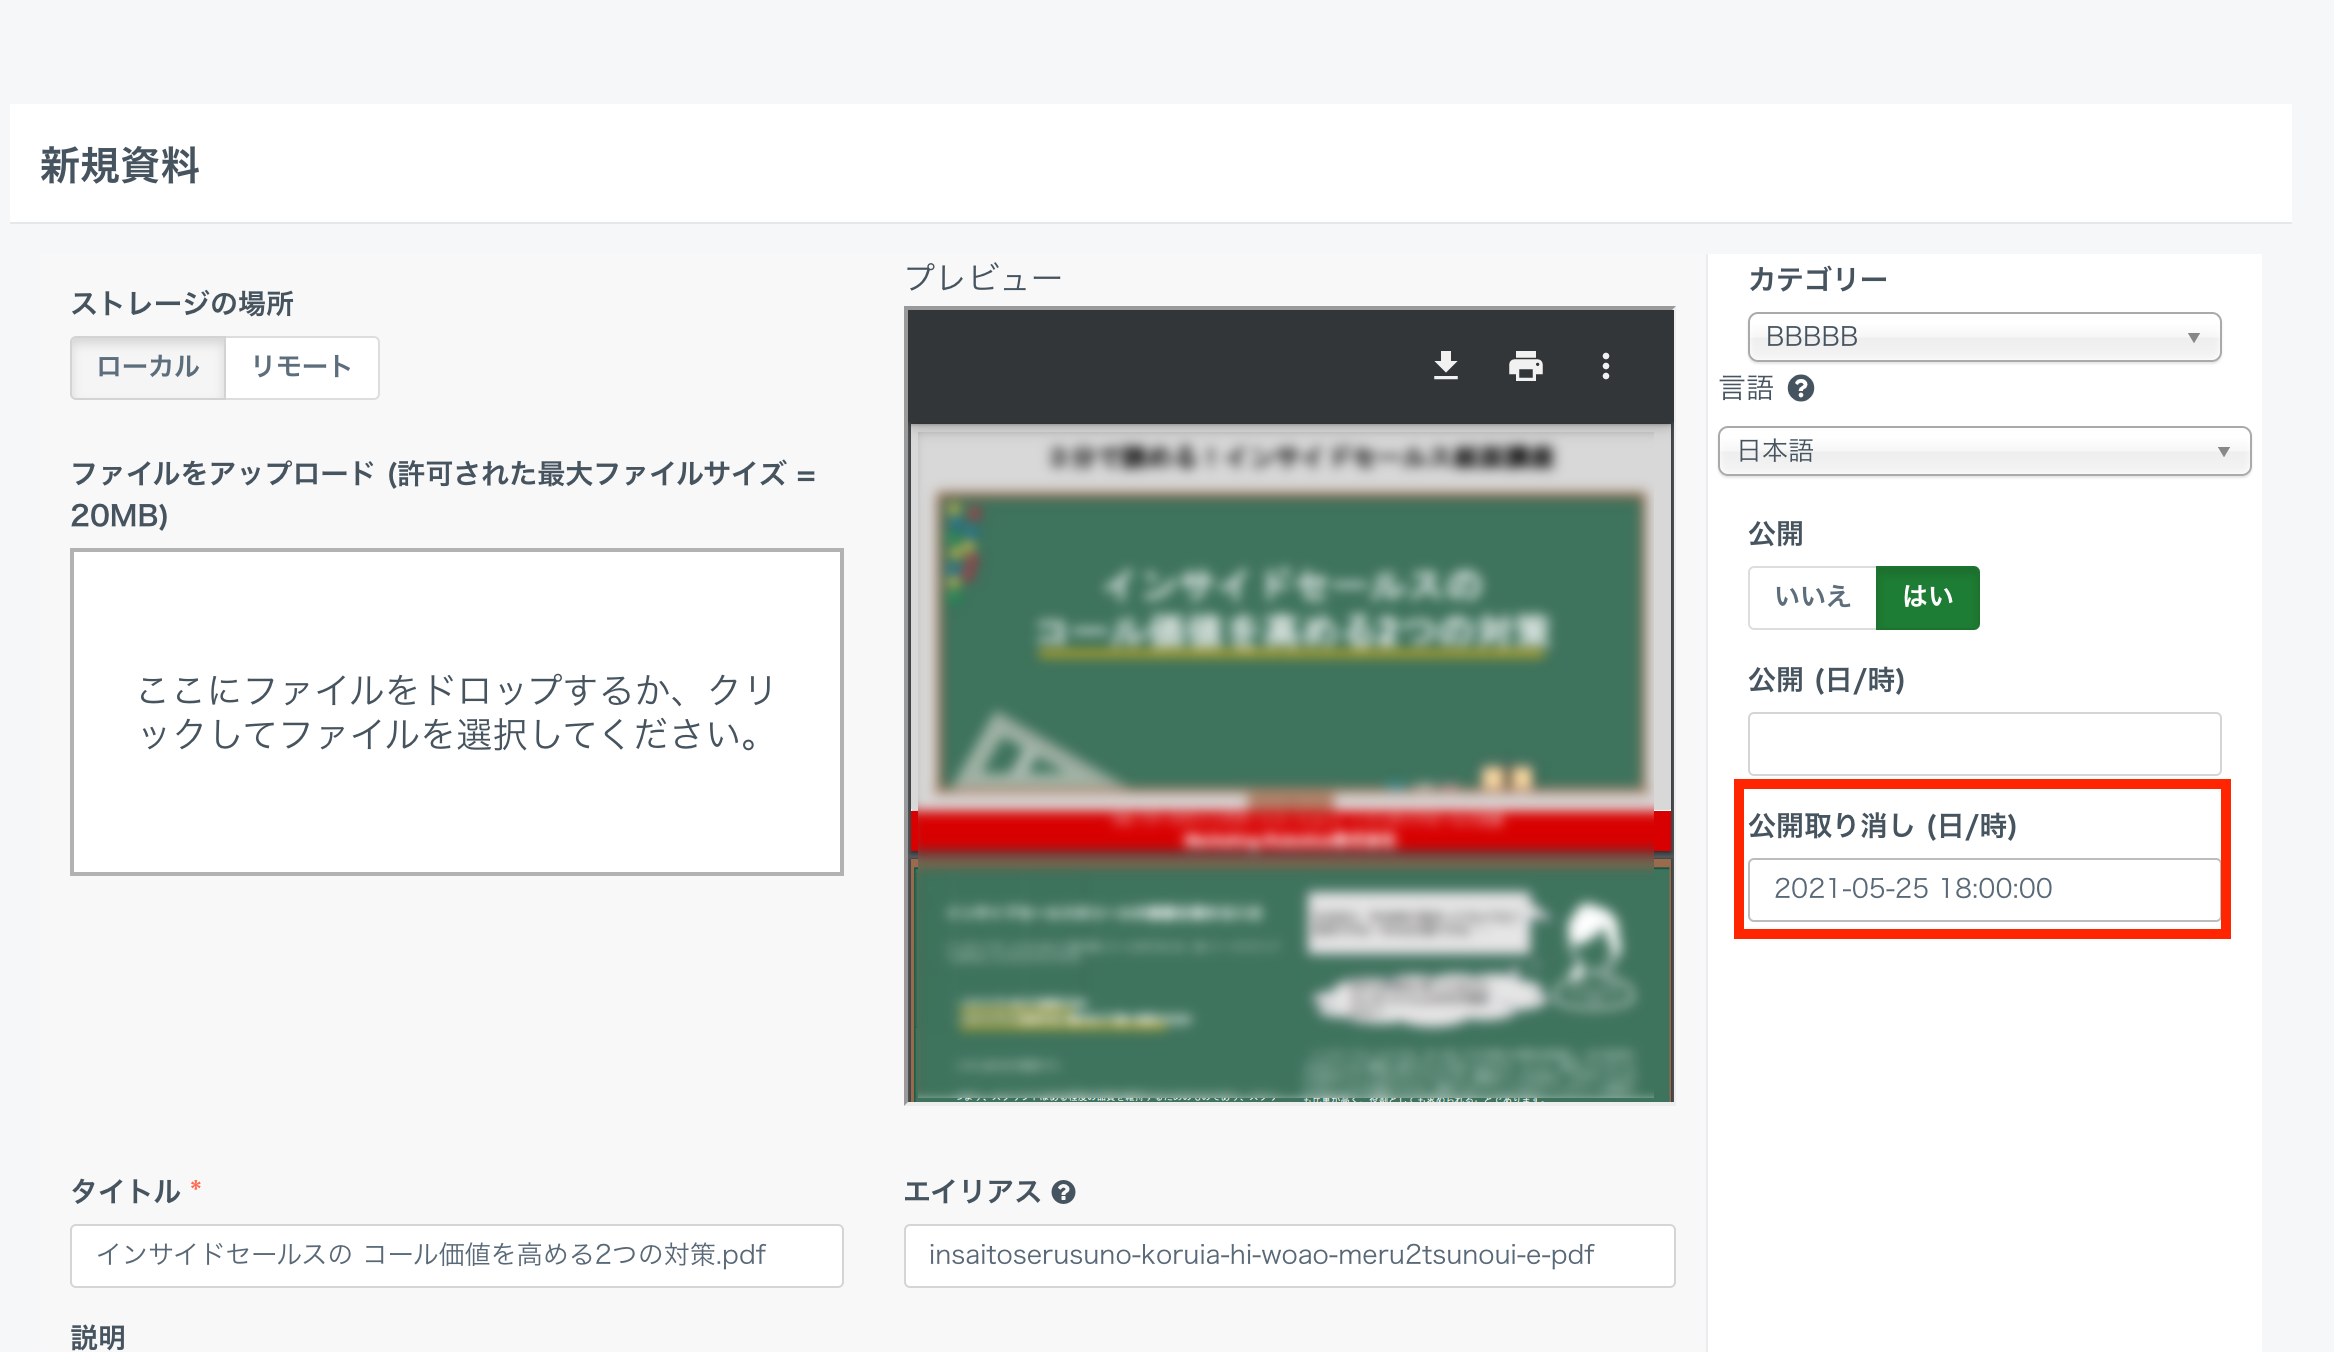This screenshot has width=2334, height=1352.
Task: Click the help icon next to 言語
Action: (1800, 388)
